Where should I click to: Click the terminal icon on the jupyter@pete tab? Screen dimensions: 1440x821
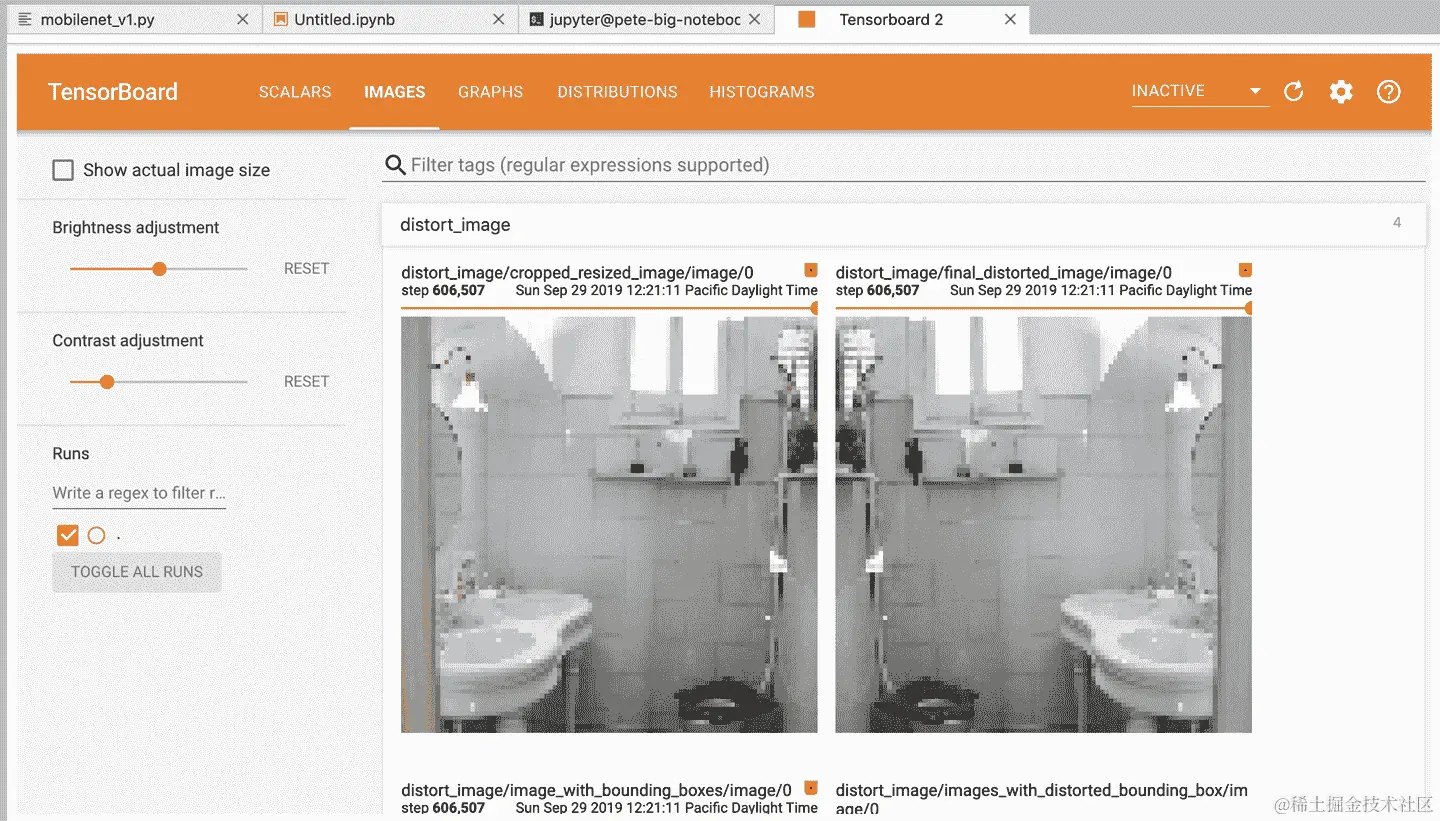click(x=537, y=19)
